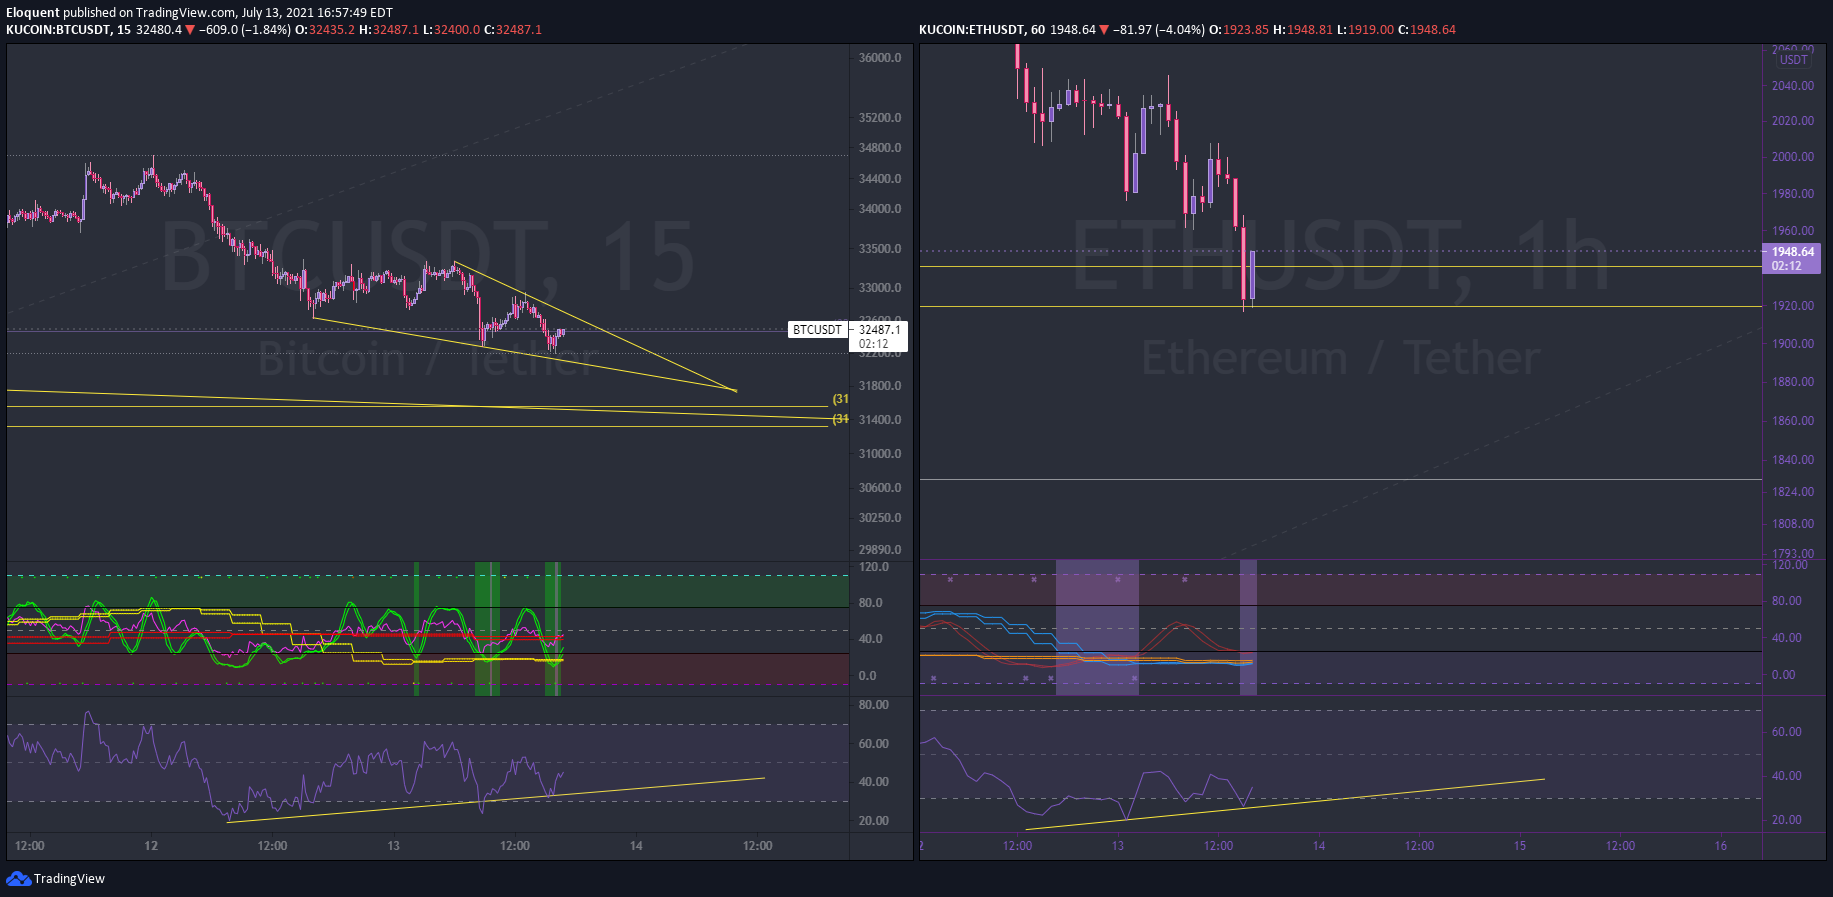Click the TradingView cloud logo icon
The height and width of the screenshot is (897, 1833).
18,879
